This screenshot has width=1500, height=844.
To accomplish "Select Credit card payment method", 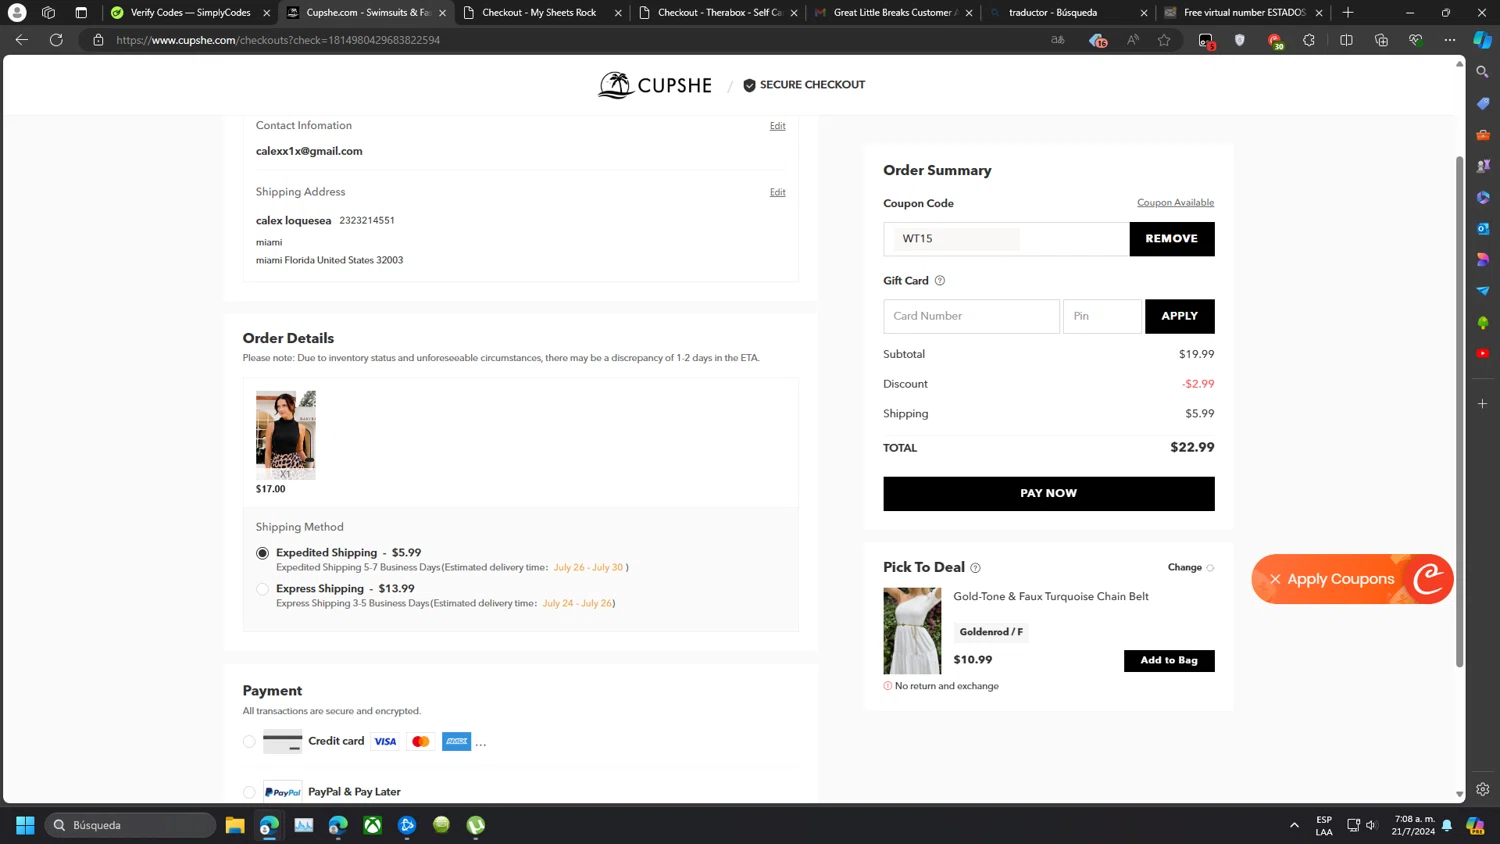I will tap(249, 742).
